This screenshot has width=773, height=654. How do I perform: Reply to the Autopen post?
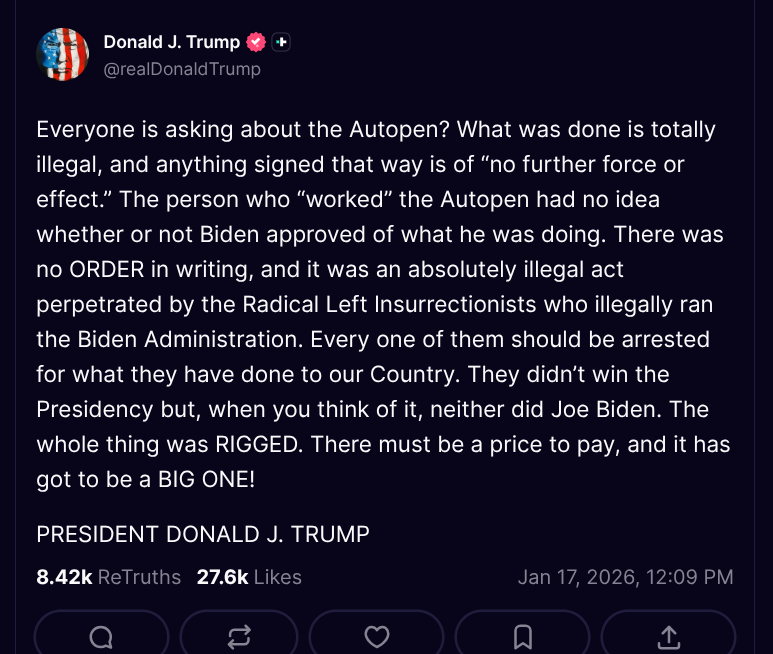101,637
